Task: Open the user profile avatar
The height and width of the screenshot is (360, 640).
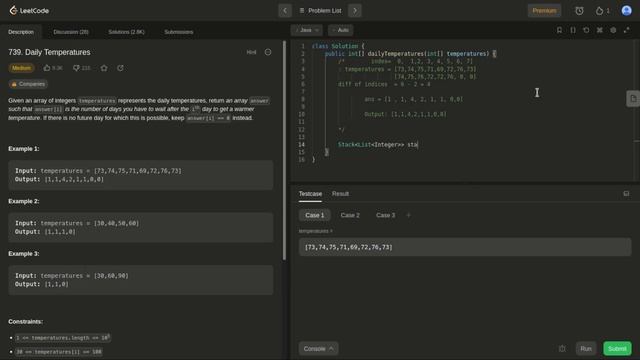Action: pos(627,11)
